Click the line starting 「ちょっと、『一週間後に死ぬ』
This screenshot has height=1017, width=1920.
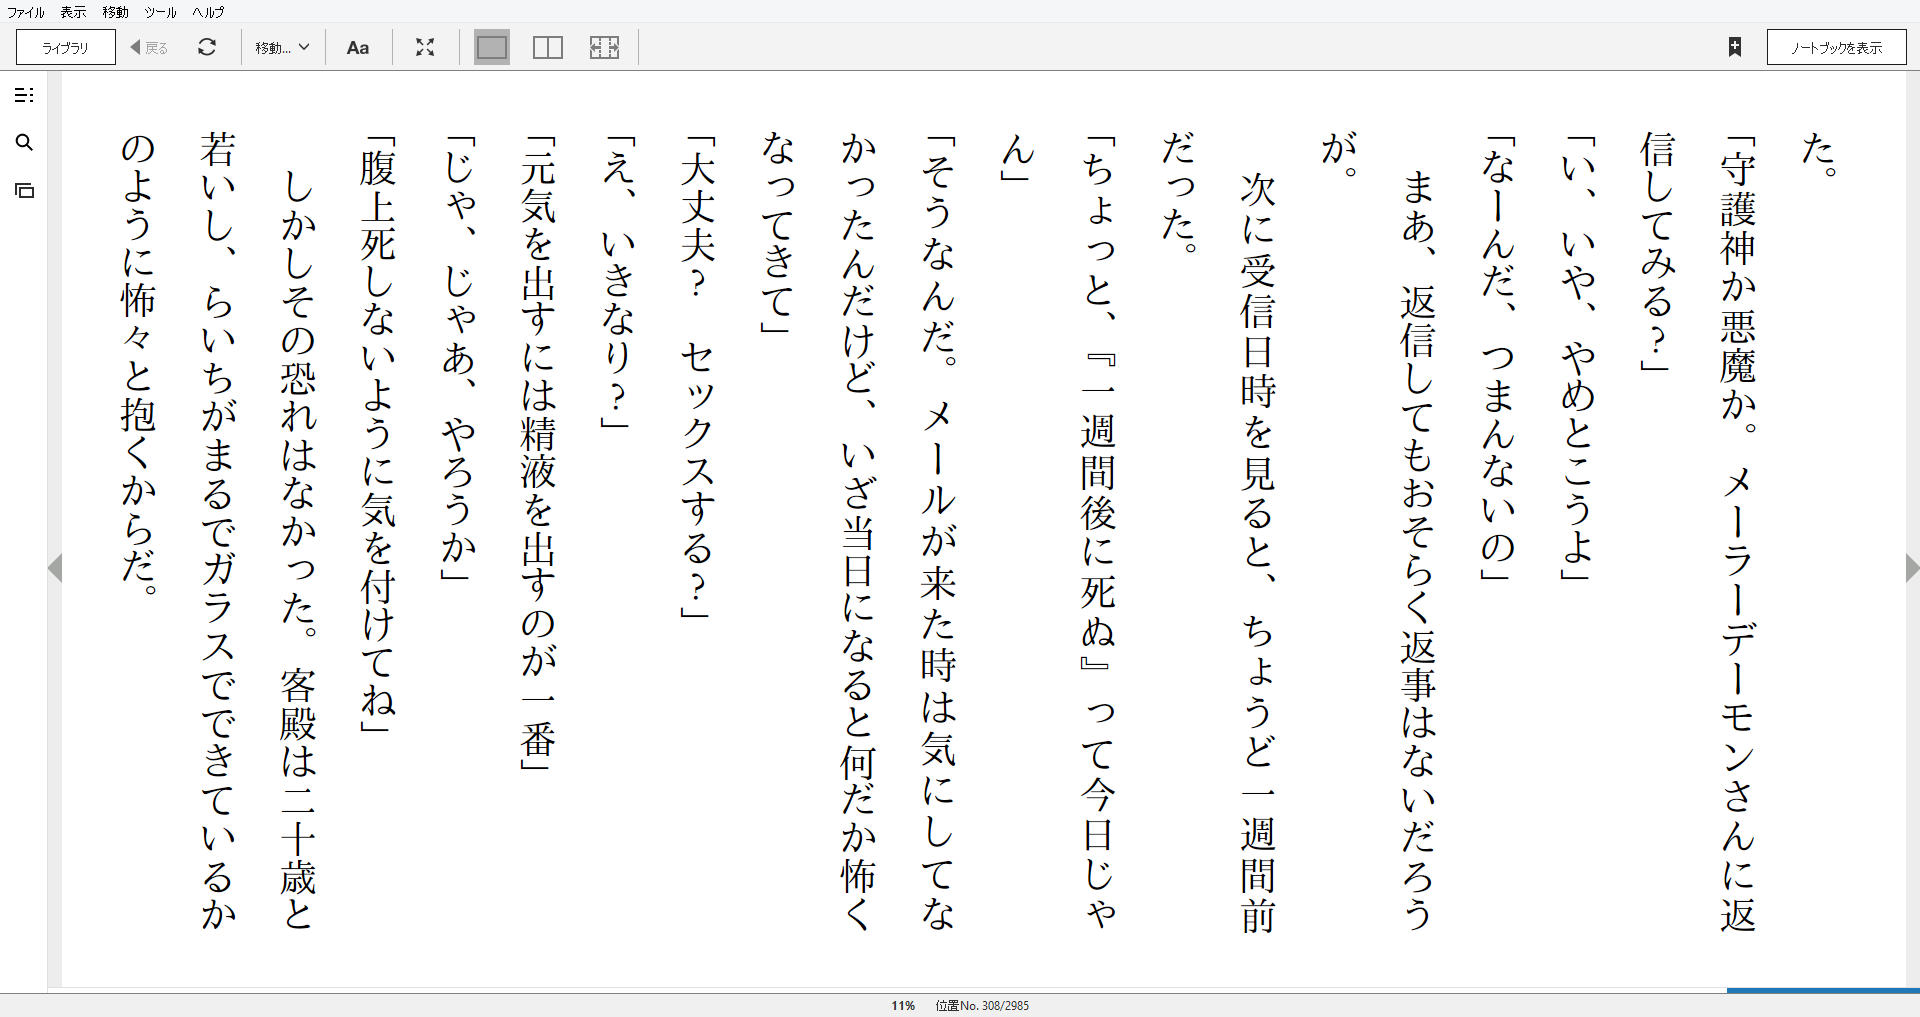(1098, 534)
